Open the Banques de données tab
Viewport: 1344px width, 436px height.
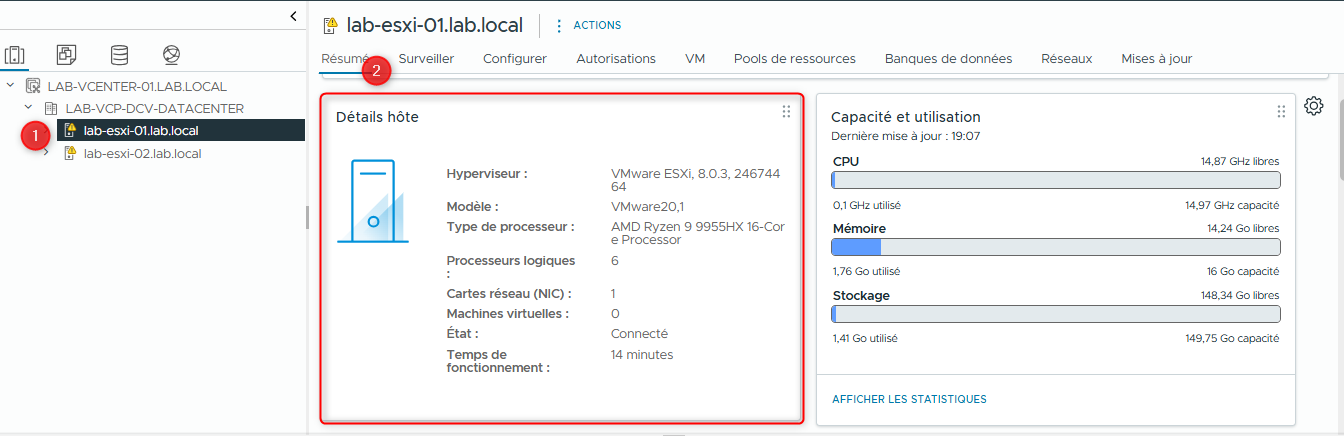(x=948, y=59)
